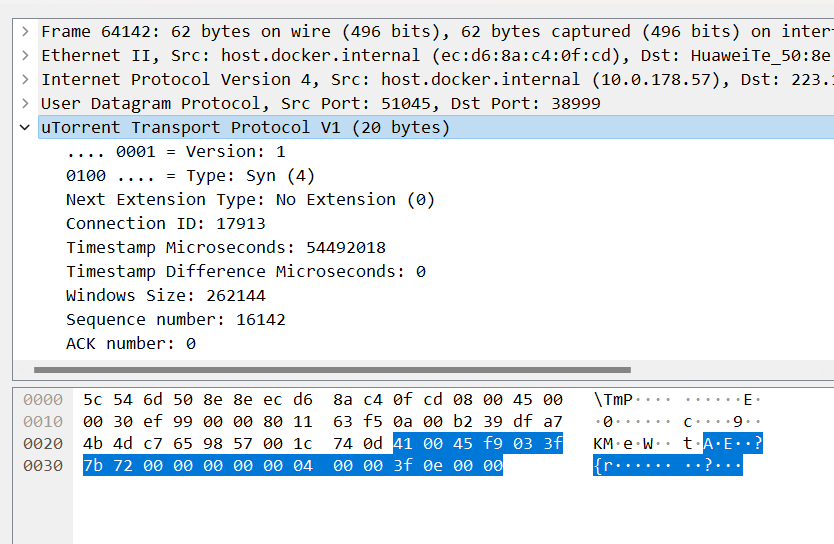Expand the Ethernet II section

coord(25,55)
